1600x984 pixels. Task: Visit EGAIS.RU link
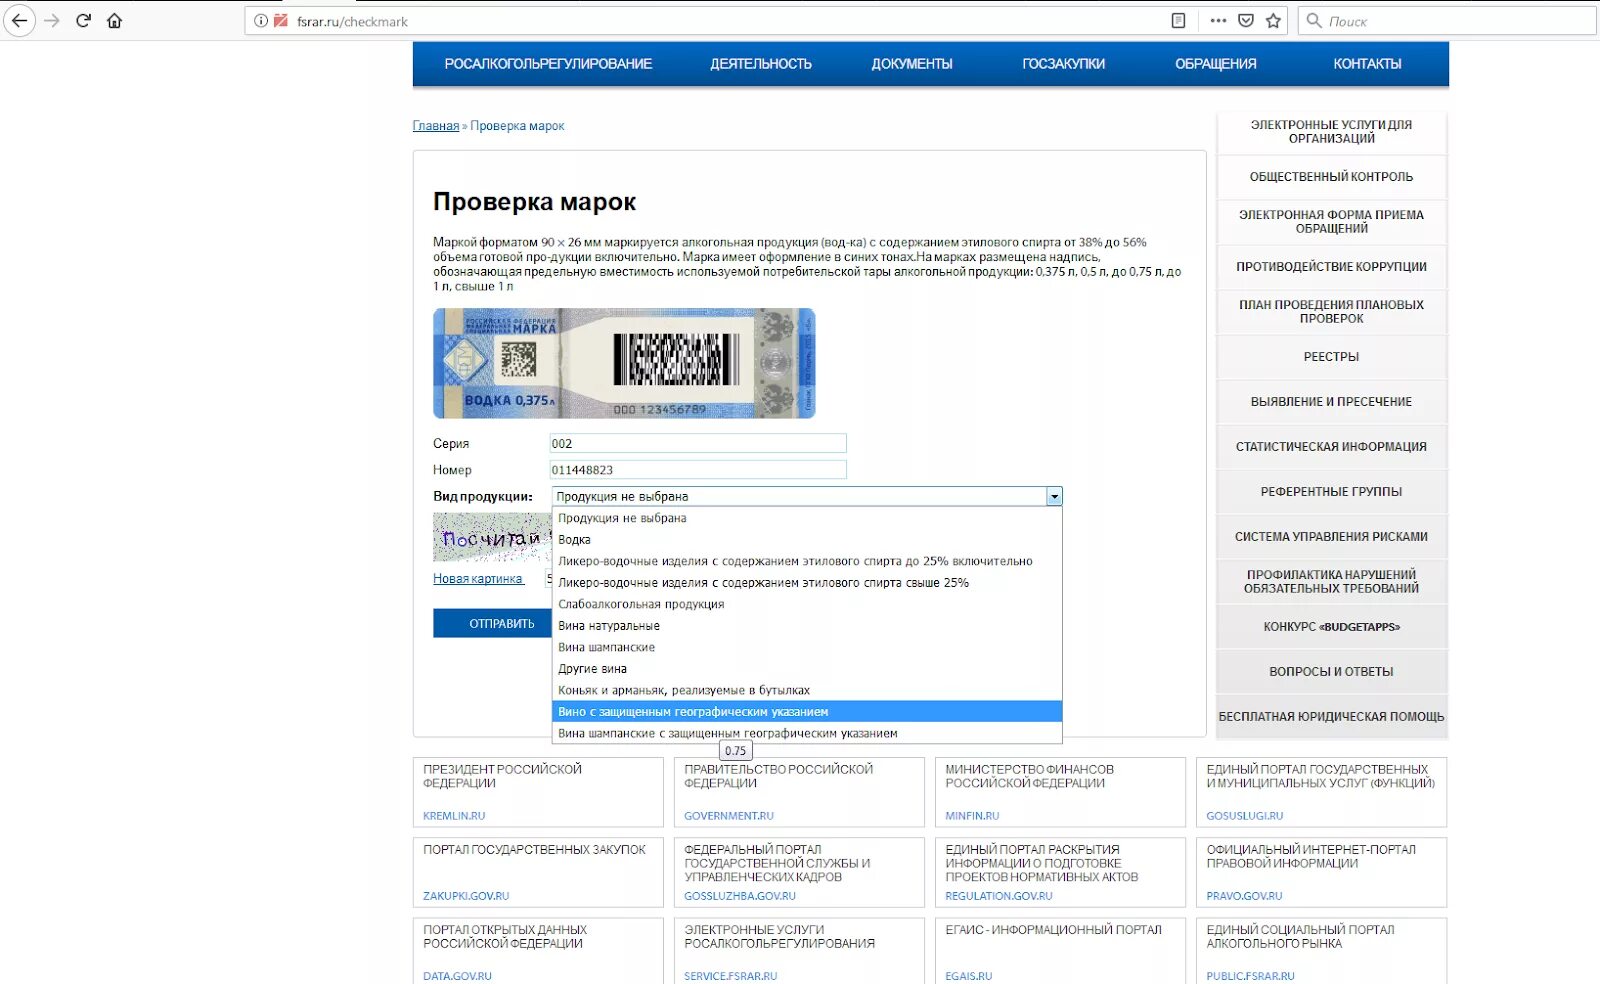coord(969,976)
